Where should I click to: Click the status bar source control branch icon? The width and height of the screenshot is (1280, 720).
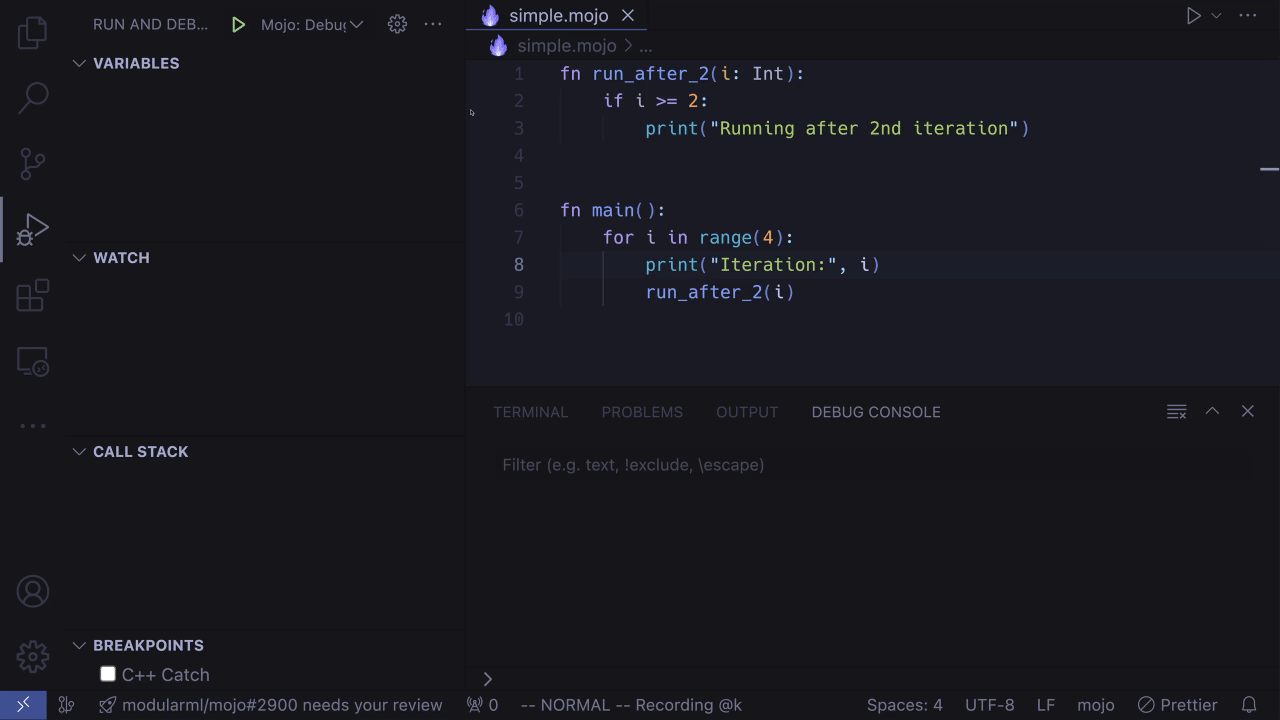66,705
